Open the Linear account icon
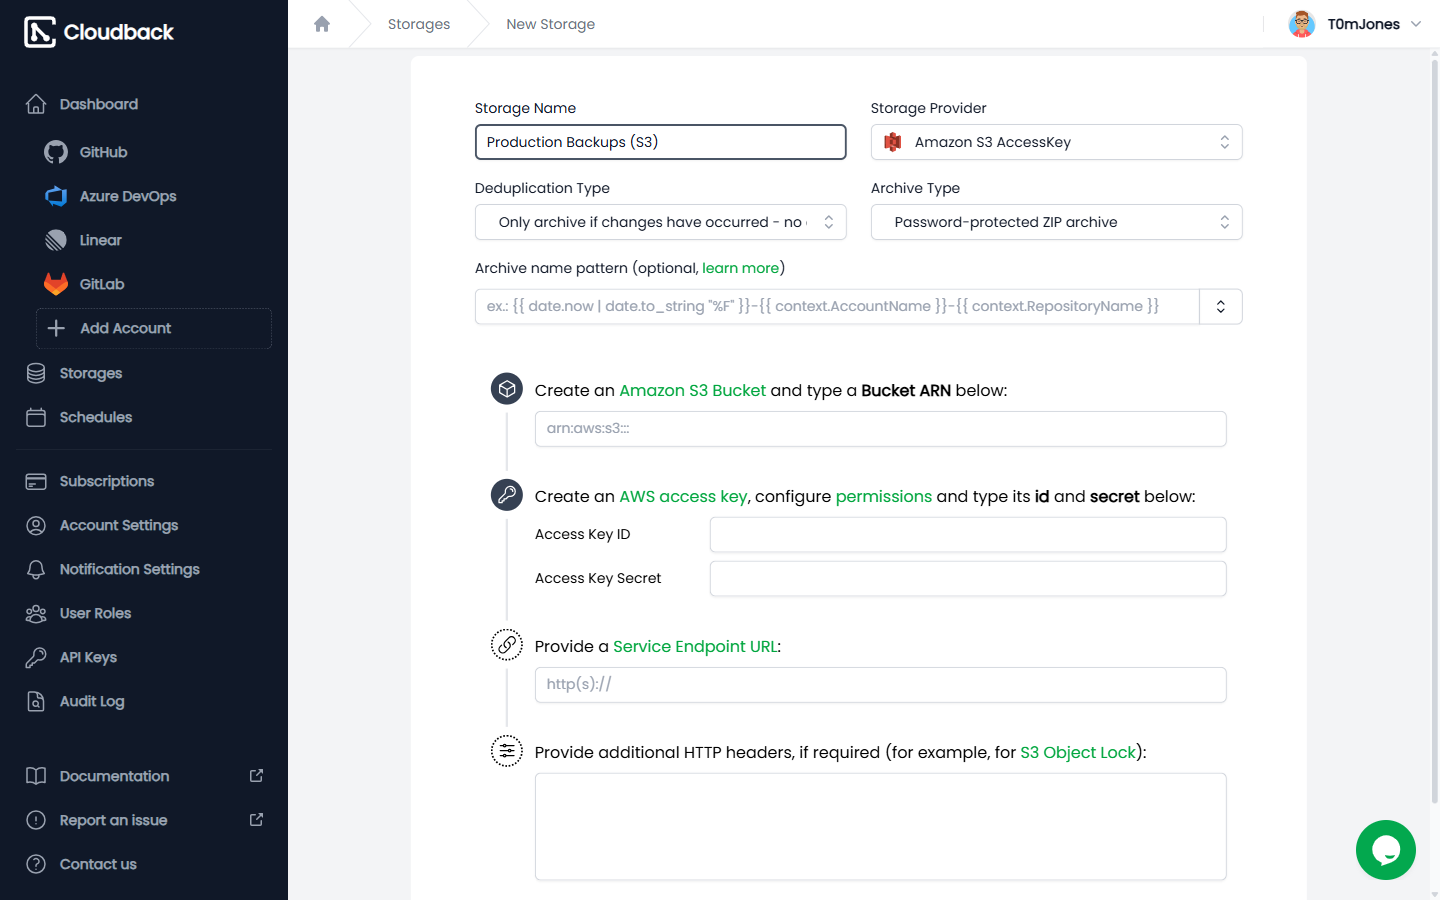The image size is (1440, 900). tap(56, 240)
